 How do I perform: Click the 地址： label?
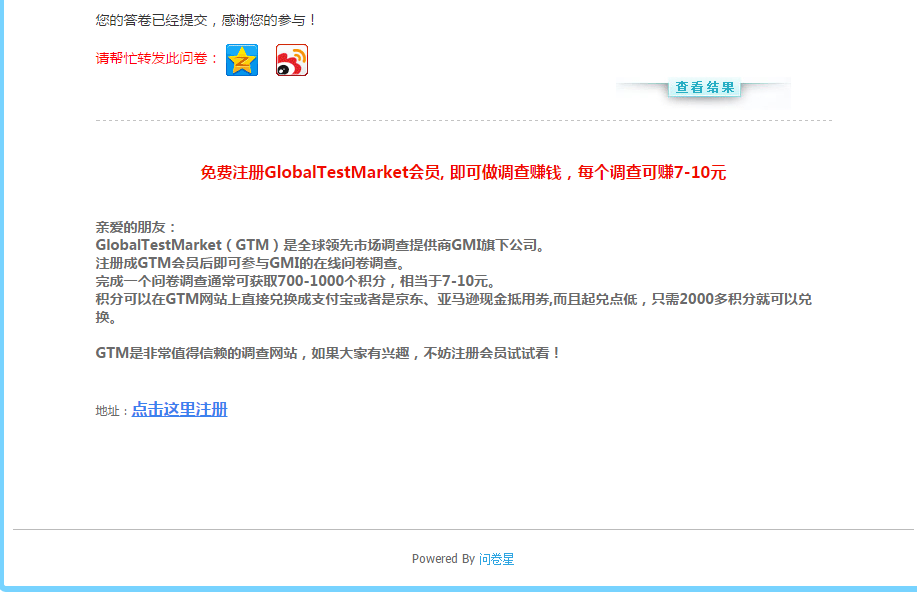click(112, 411)
